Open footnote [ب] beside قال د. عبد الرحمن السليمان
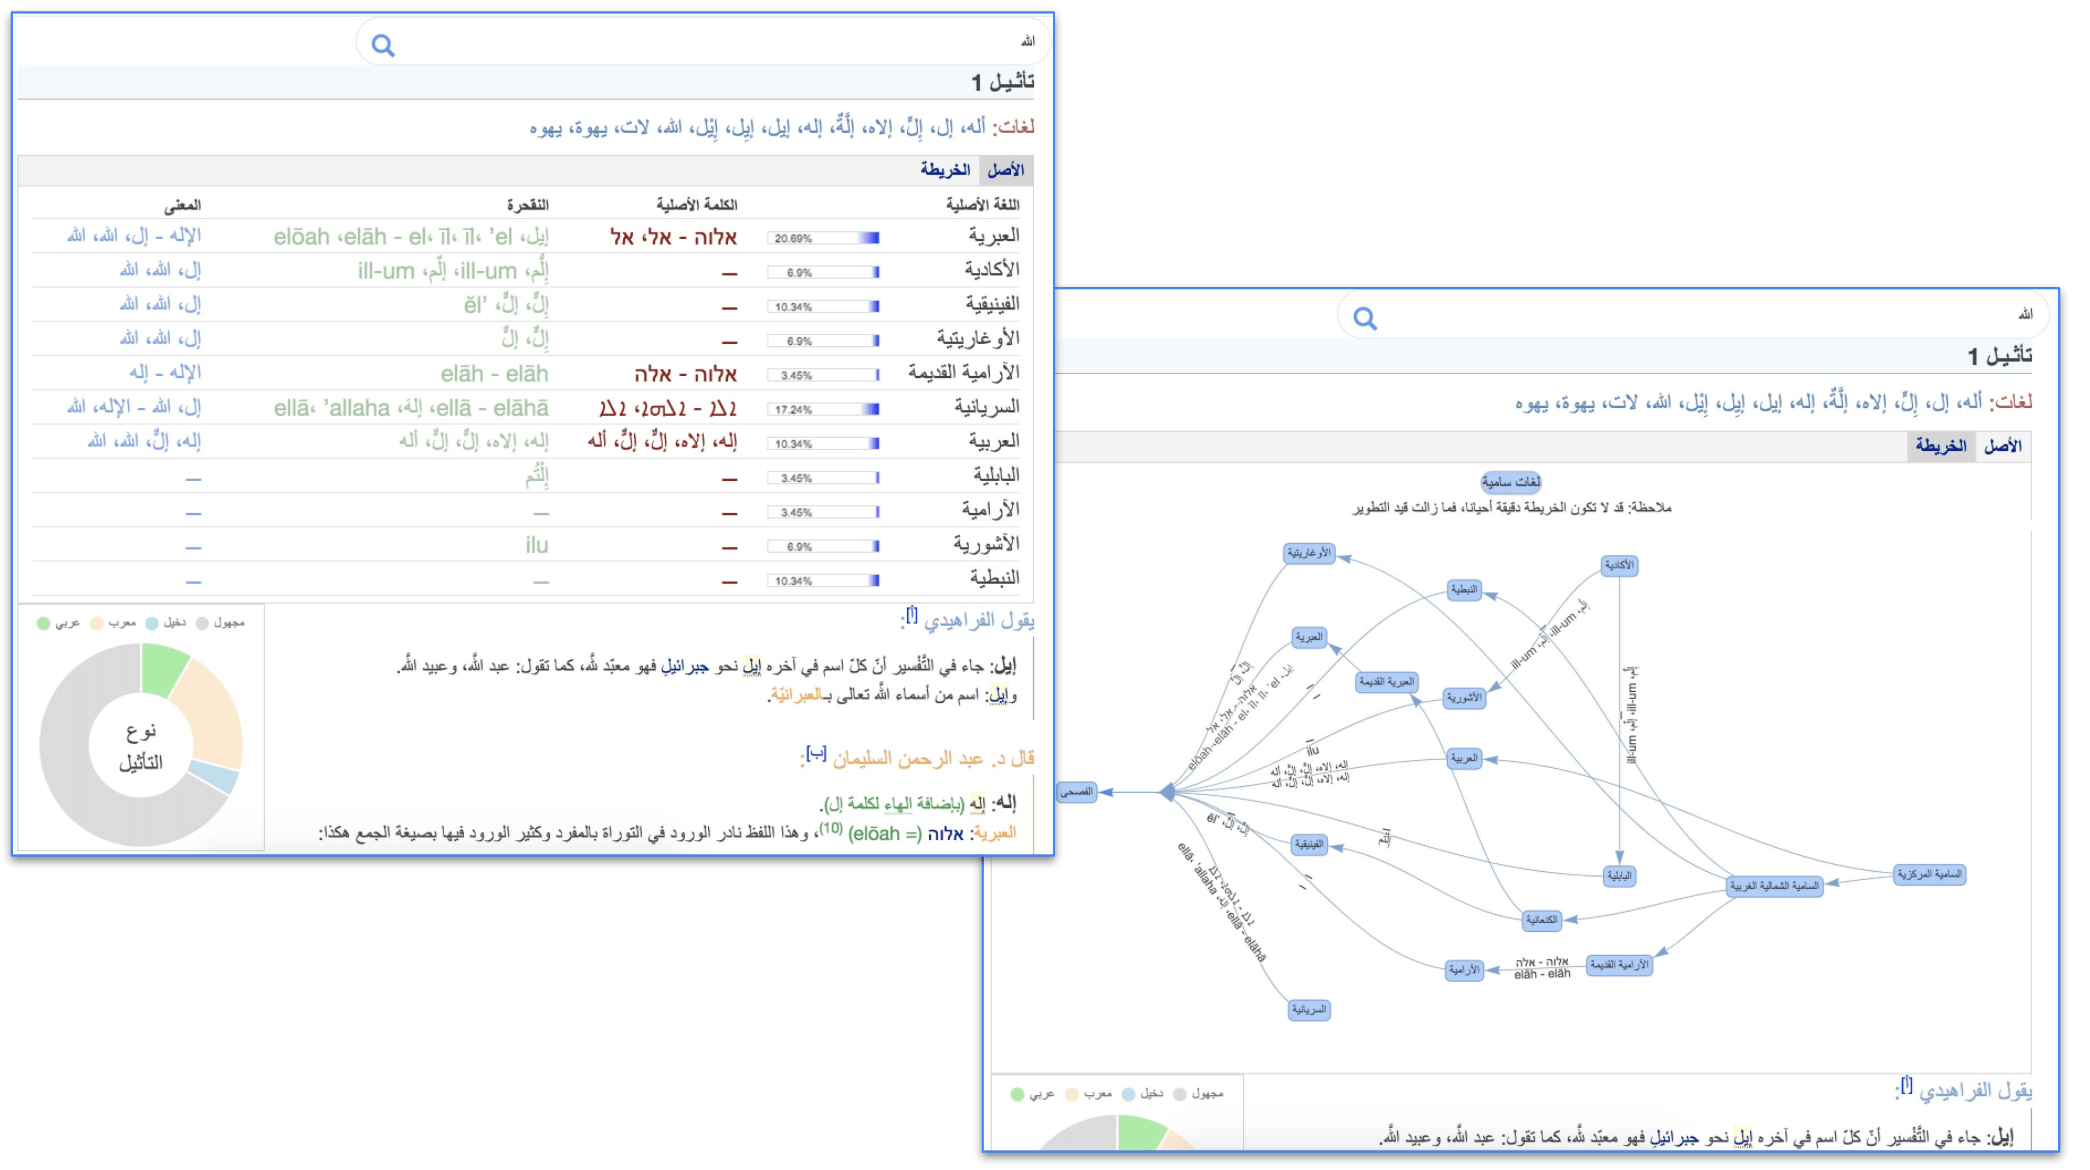The width and height of the screenshot is (2090, 1170). (x=816, y=753)
